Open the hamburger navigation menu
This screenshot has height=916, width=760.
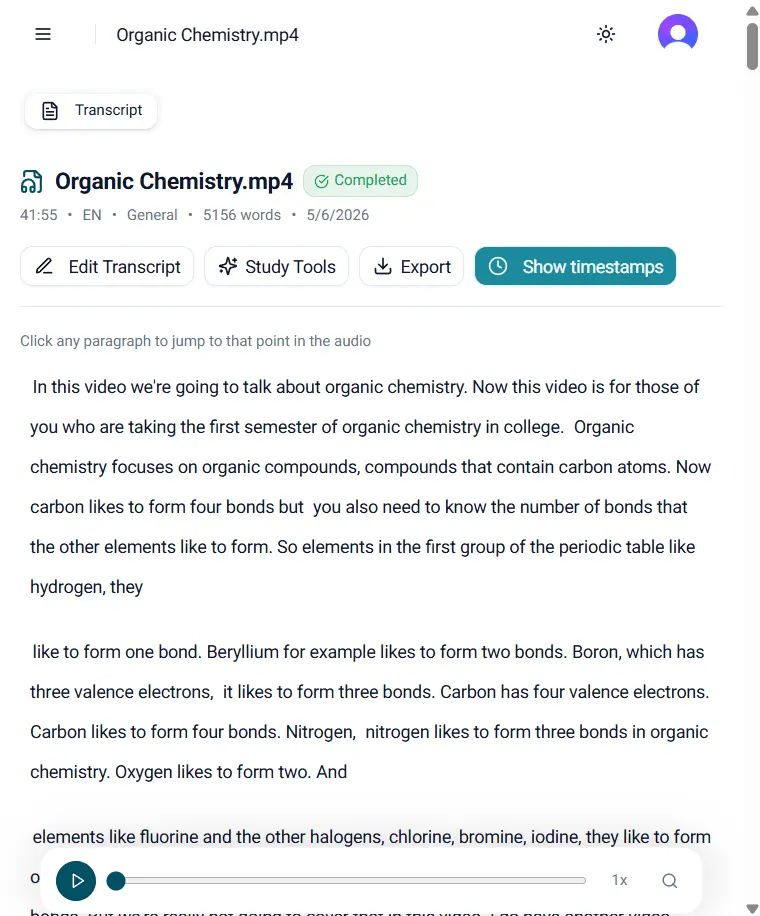43,34
